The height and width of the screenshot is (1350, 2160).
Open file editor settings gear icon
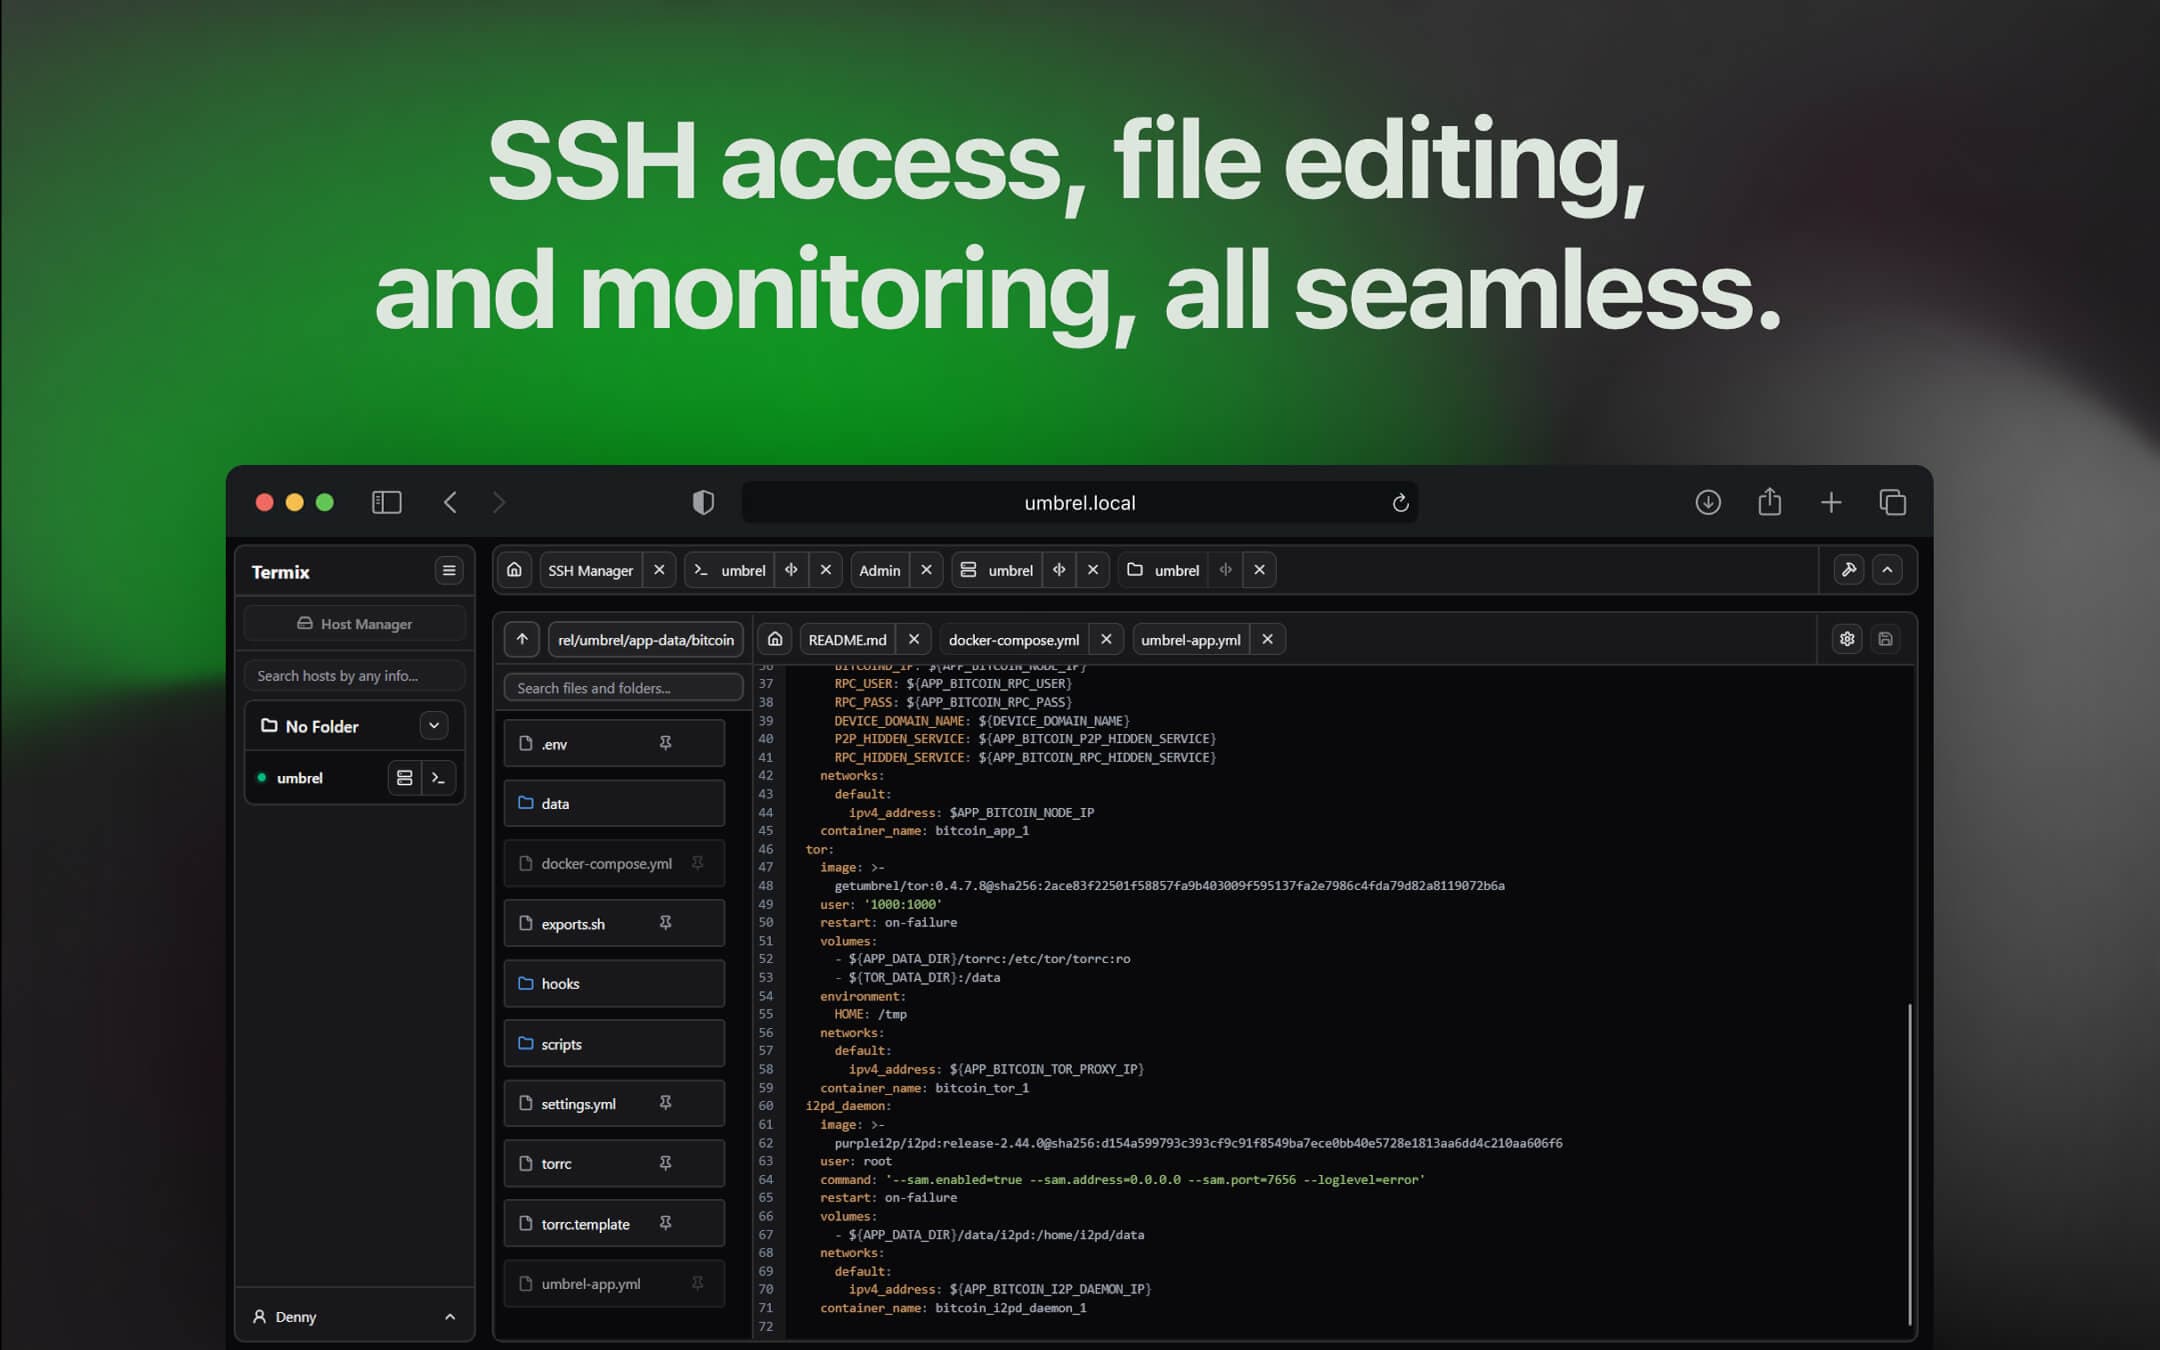(1847, 639)
